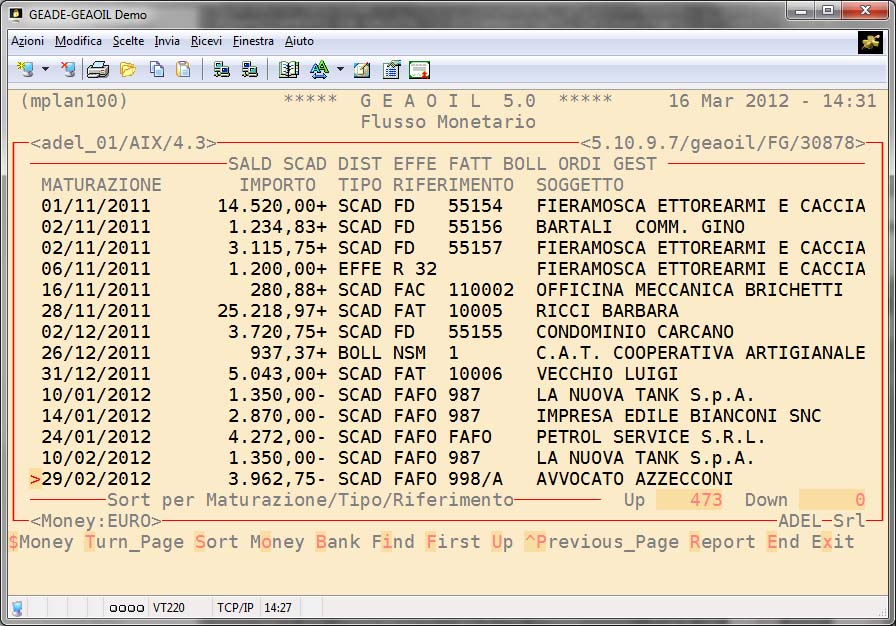Select the AVVOCATO AZZECCONI row
The image size is (896, 626).
click(450, 479)
